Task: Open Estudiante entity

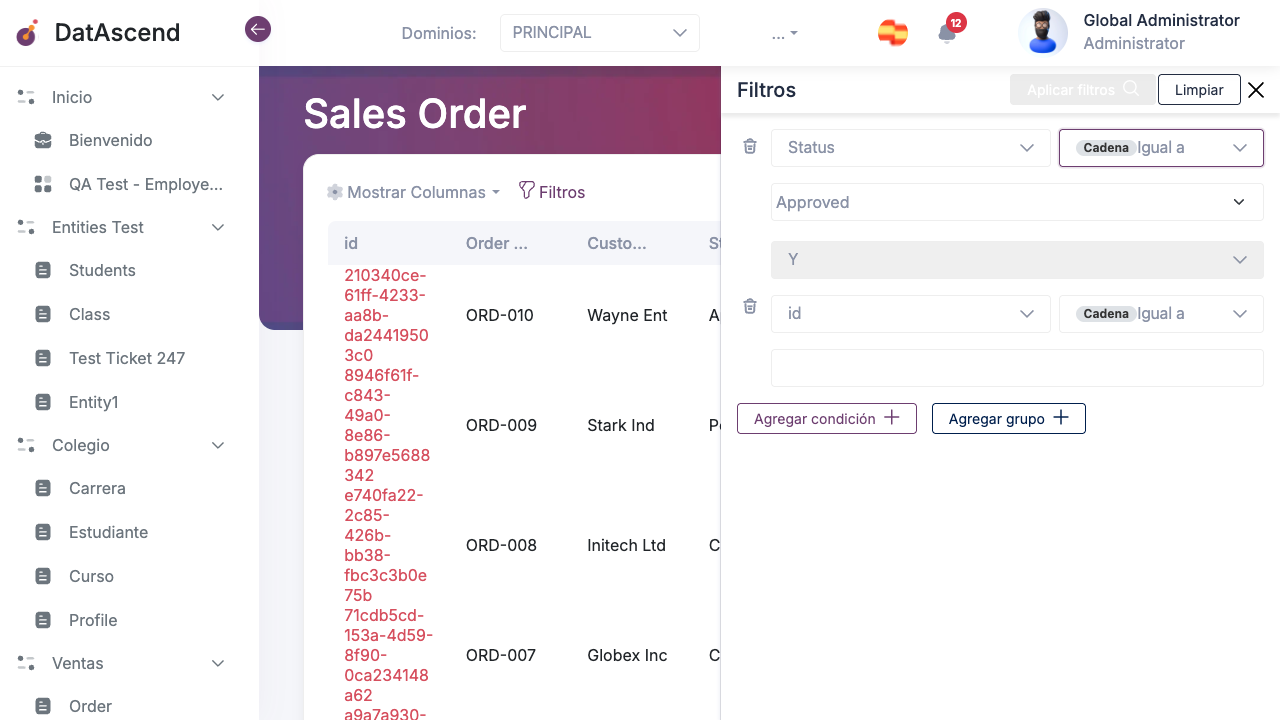Action: pos(108,532)
